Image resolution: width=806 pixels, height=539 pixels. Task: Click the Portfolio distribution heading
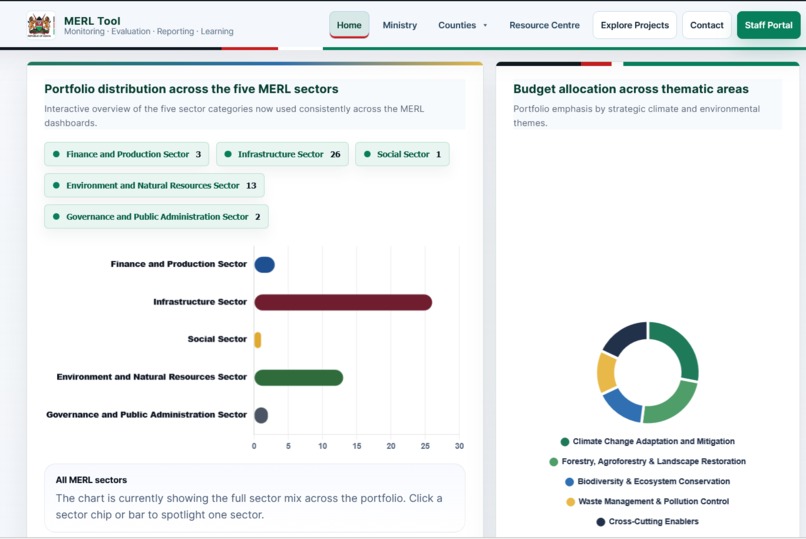tap(191, 89)
